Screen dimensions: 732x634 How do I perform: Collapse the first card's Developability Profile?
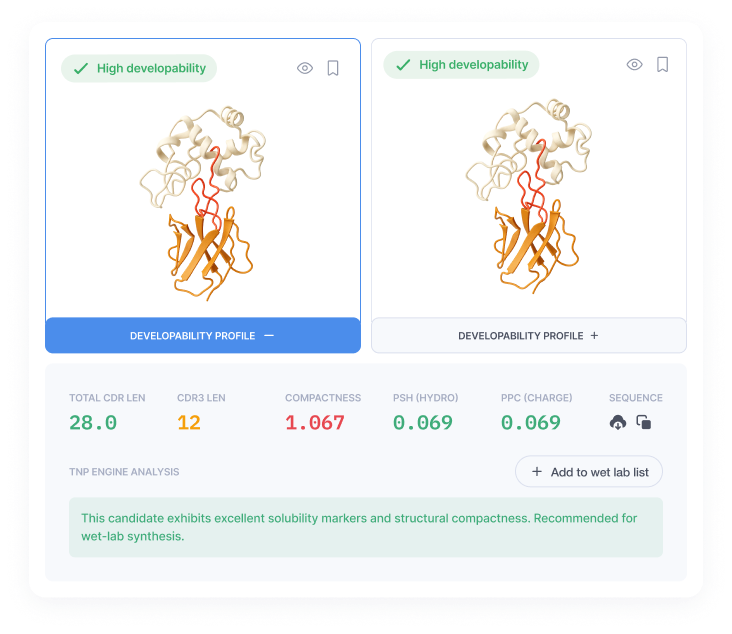(203, 336)
